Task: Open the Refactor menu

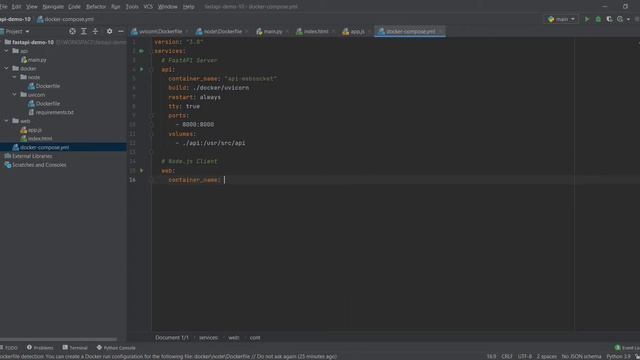Action: click(96, 7)
